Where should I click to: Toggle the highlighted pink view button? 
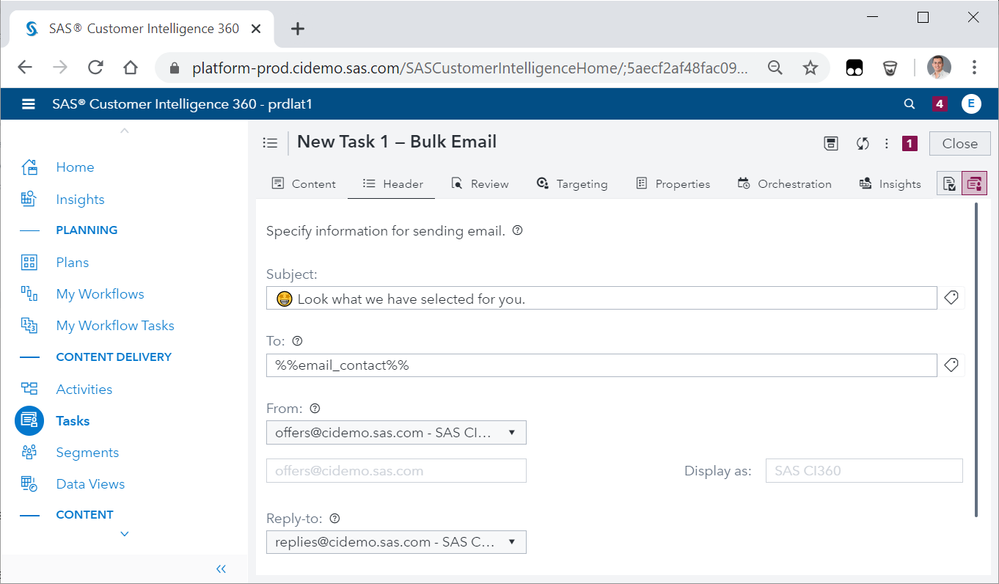974,183
